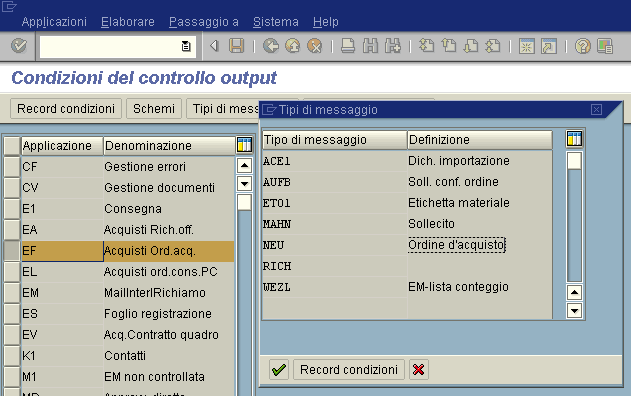Open the Elaborare menu
The width and height of the screenshot is (631, 396).
point(128,22)
